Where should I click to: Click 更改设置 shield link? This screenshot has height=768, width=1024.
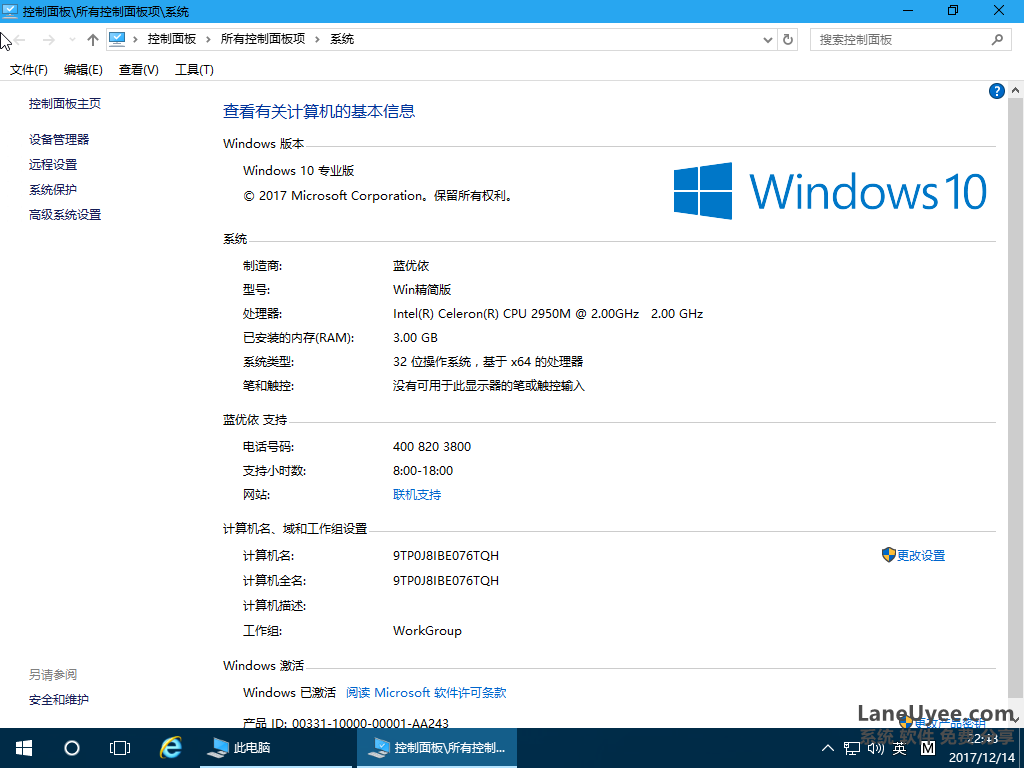click(x=913, y=555)
